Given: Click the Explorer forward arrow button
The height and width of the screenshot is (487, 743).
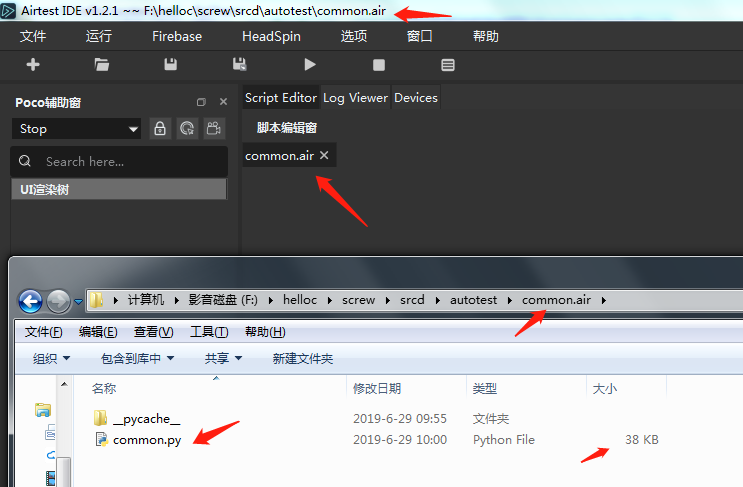Looking at the screenshot, I should coord(58,301).
